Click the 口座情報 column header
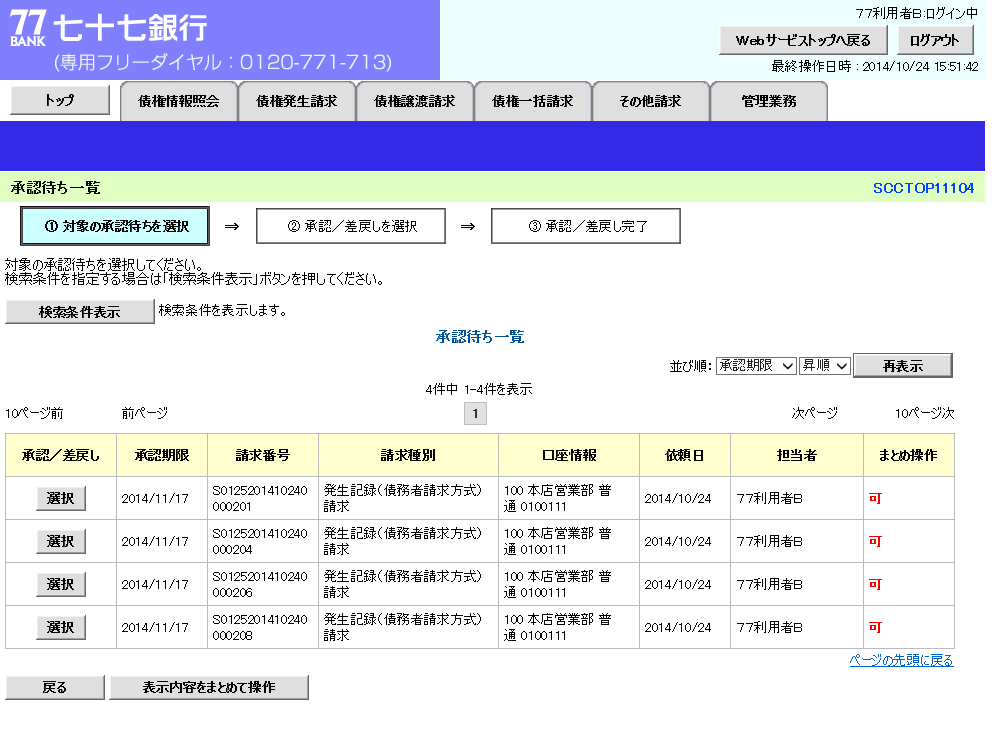1003x743 pixels. click(x=569, y=455)
